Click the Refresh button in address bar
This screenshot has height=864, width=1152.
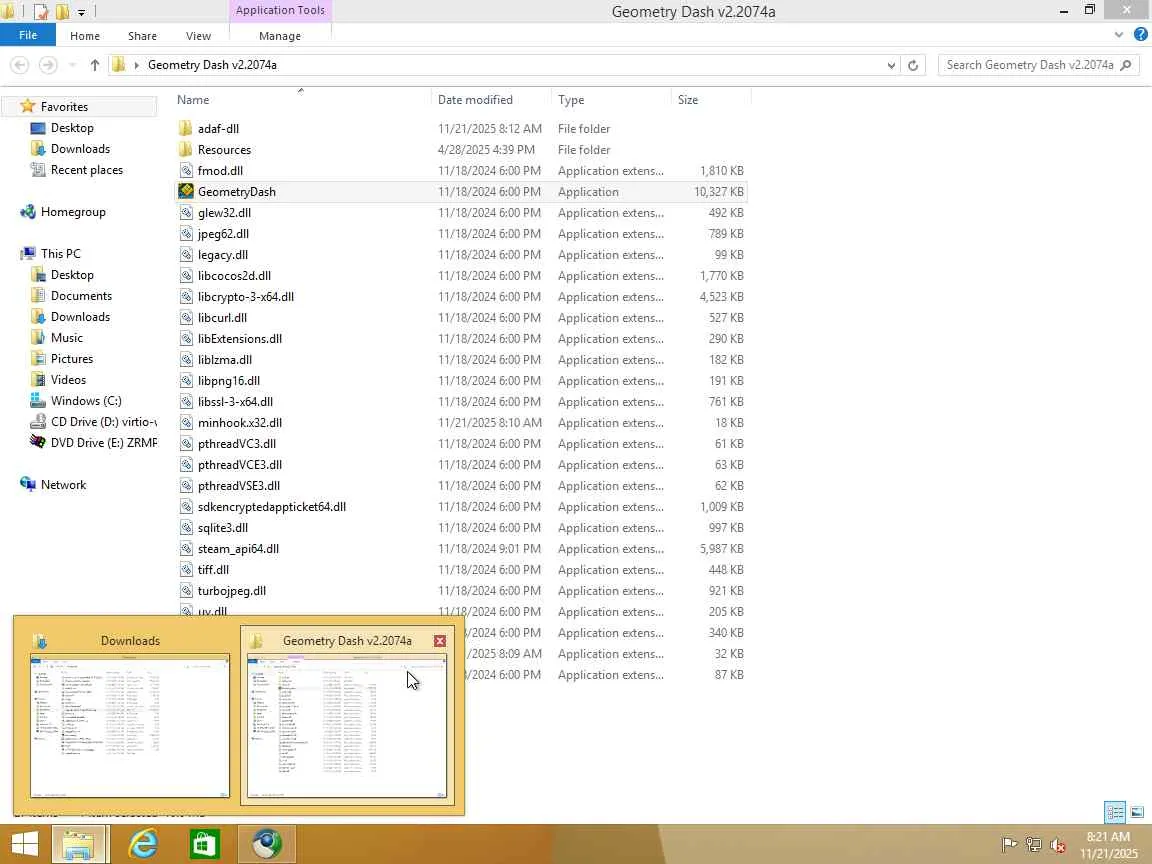(x=912, y=65)
